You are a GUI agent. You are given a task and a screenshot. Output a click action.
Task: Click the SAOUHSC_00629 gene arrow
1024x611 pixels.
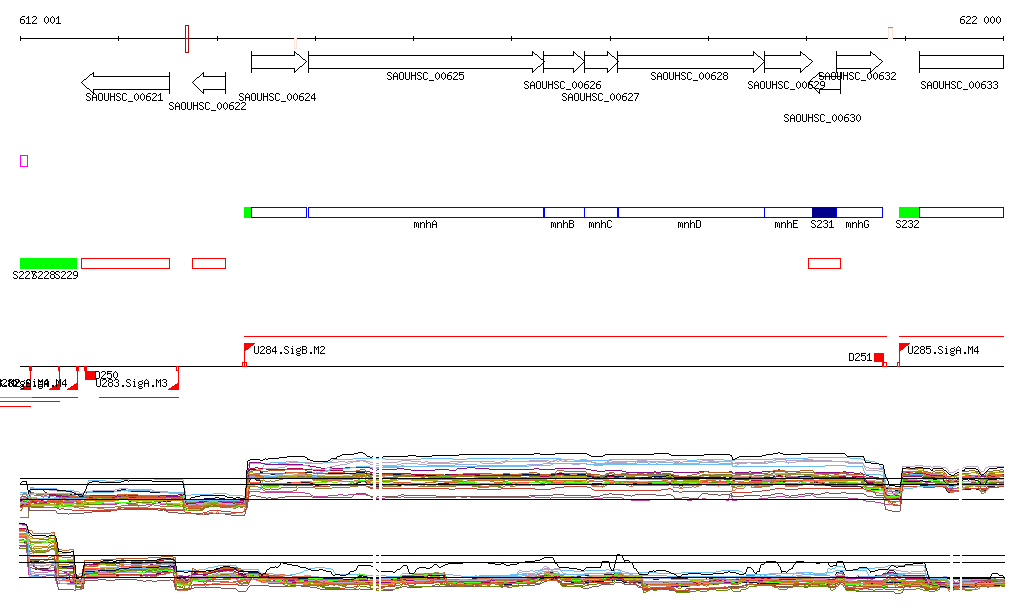[788, 62]
